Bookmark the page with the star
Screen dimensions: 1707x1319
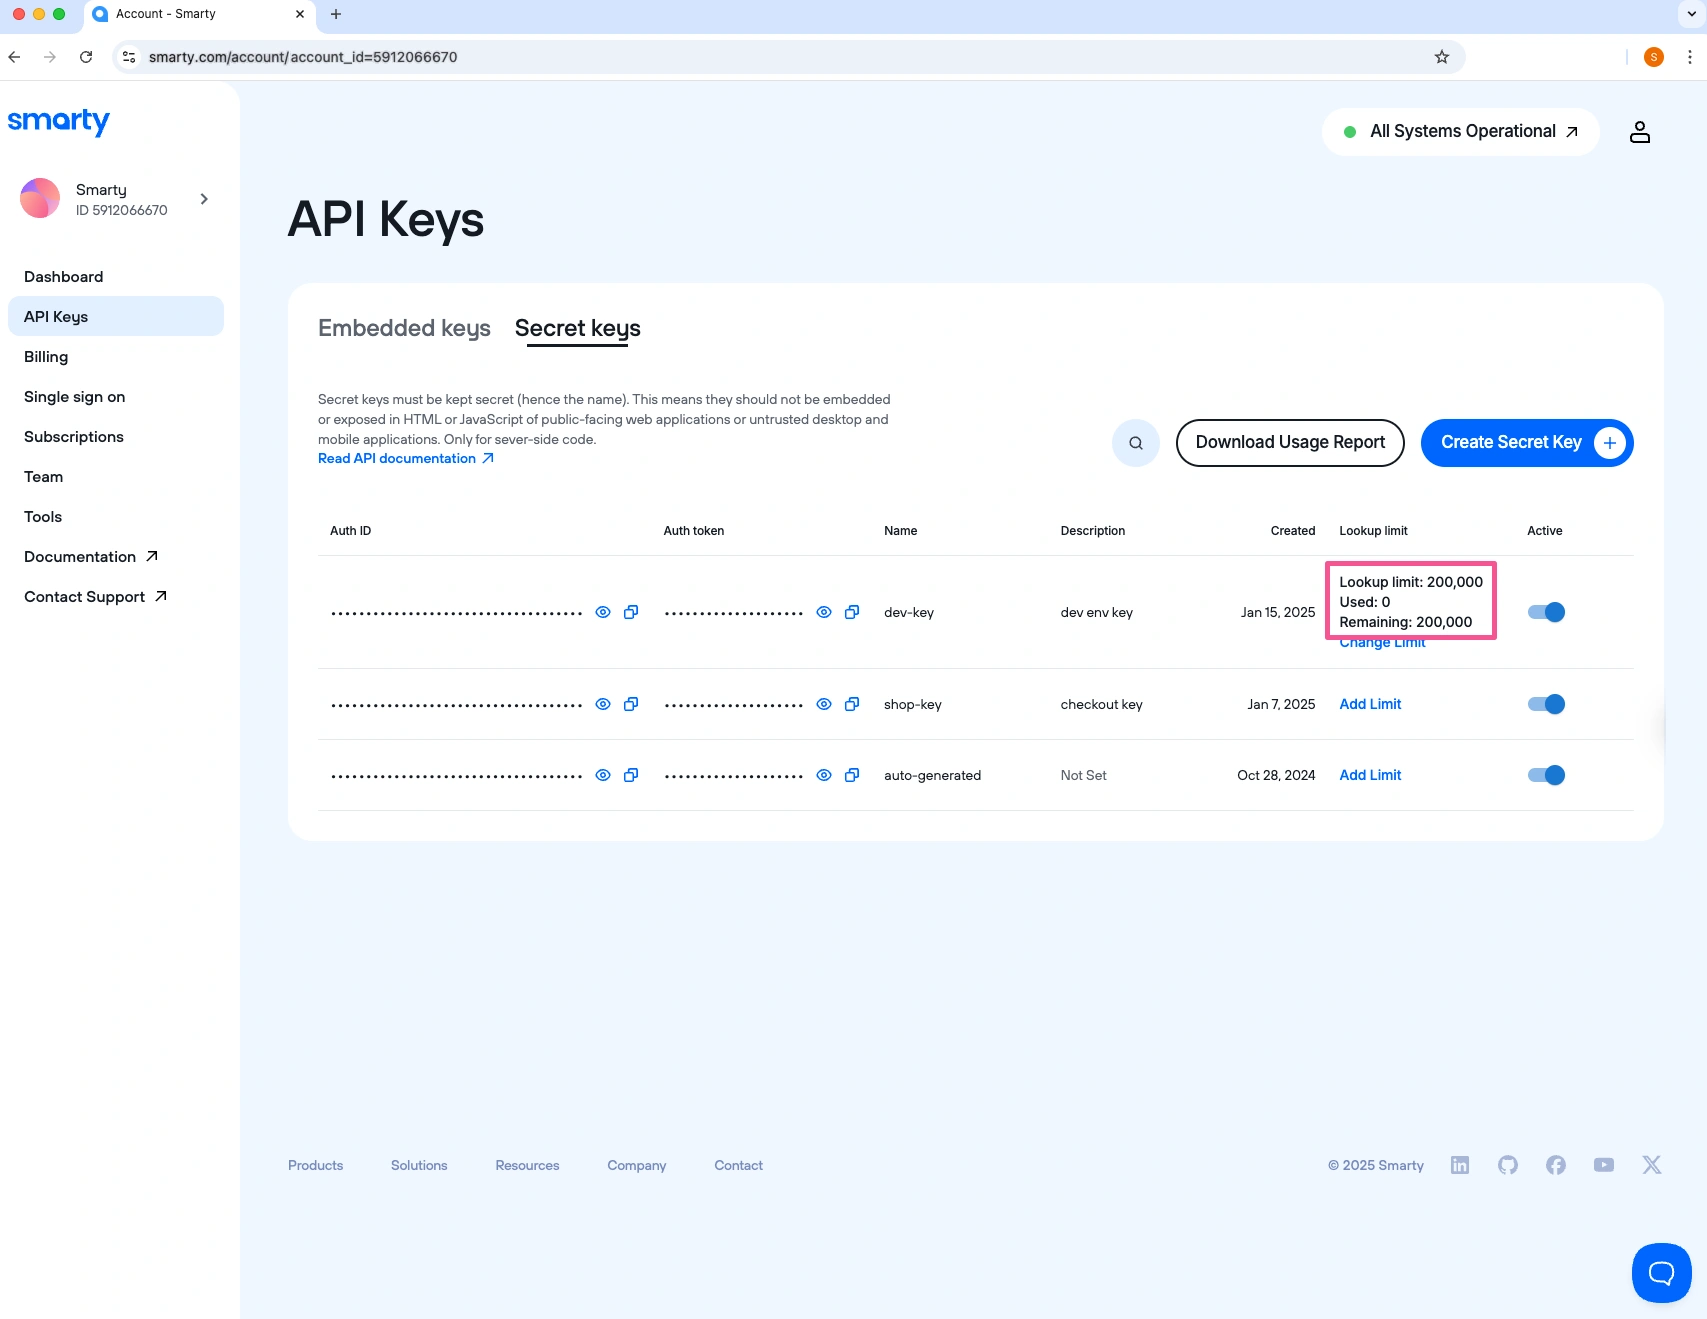pyautogui.click(x=1442, y=57)
